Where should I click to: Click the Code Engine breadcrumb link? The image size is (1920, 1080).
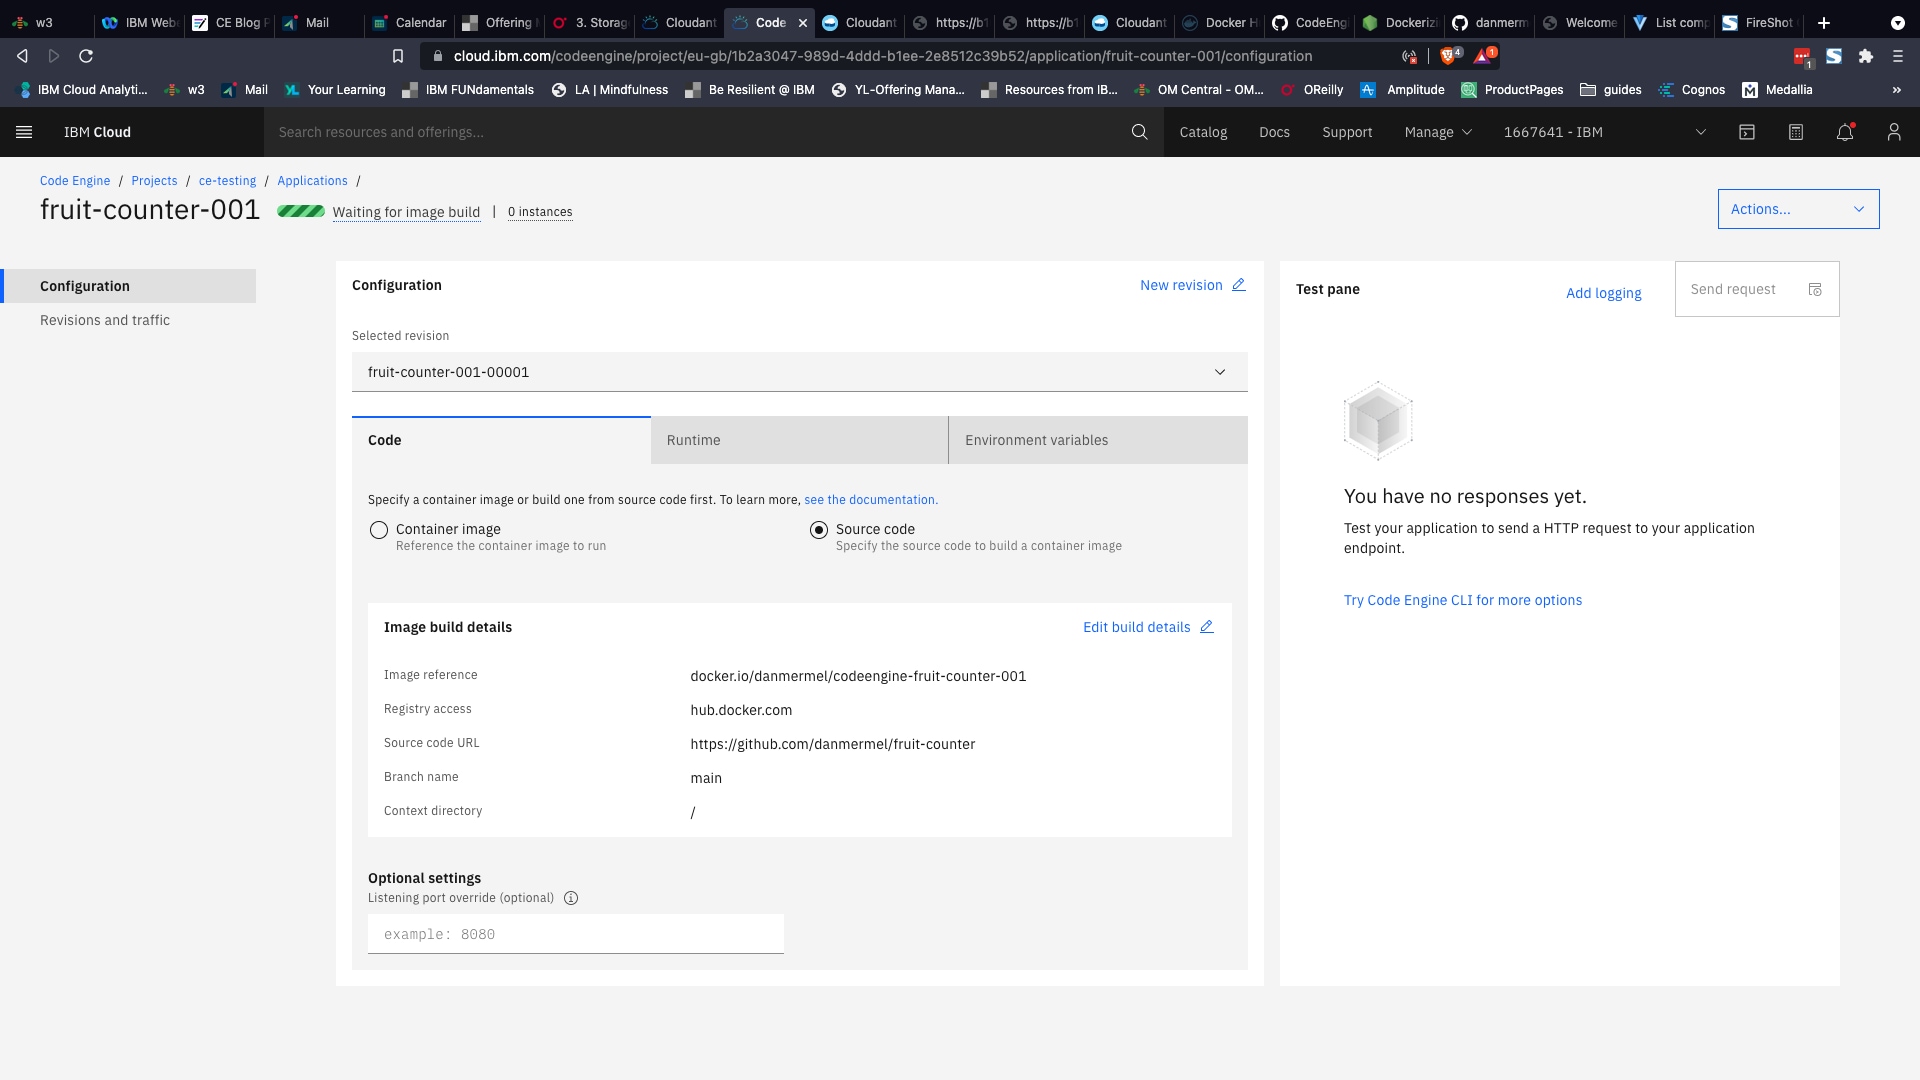click(x=75, y=181)
